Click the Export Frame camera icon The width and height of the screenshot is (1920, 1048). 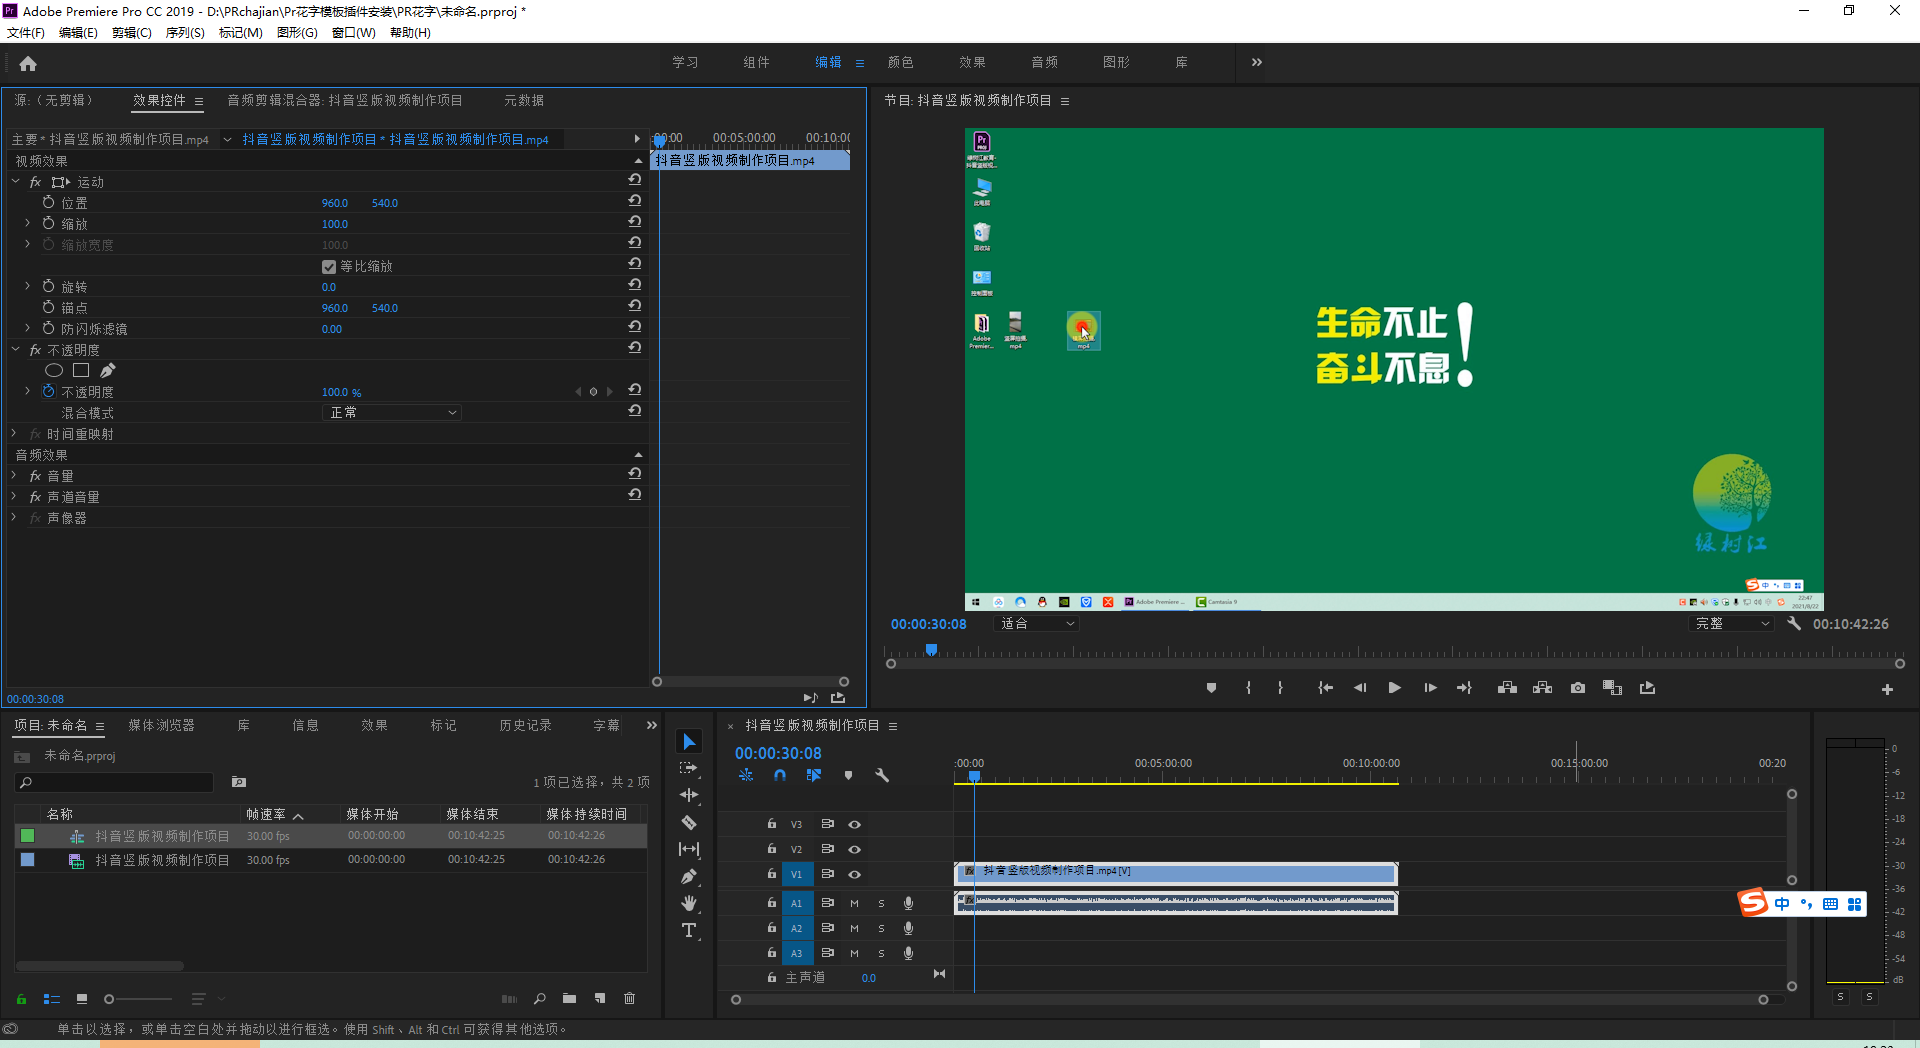tap(1577, 688)
